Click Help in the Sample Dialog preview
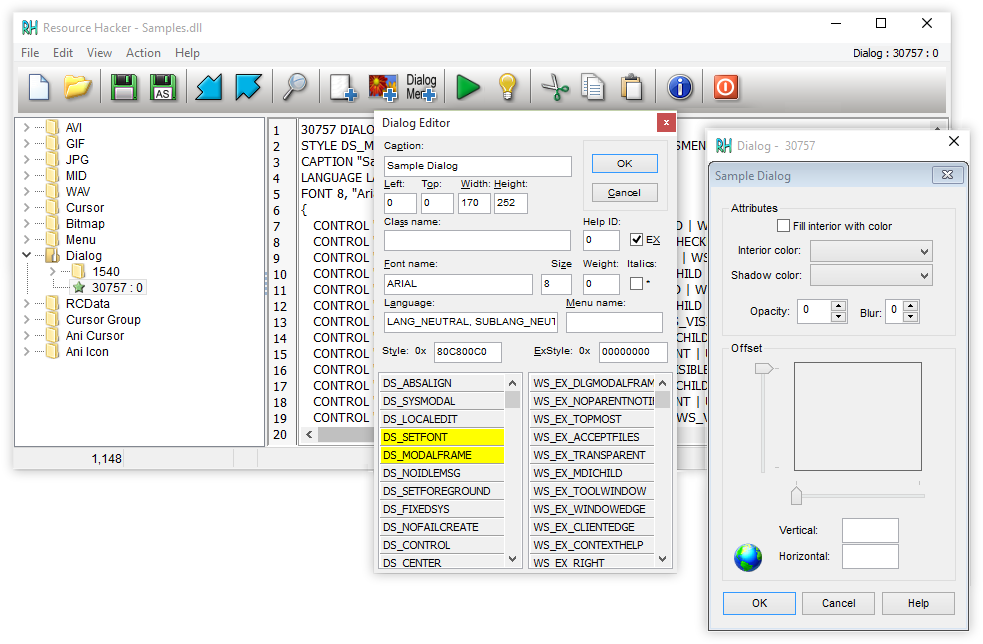 [x=918, y=603]
